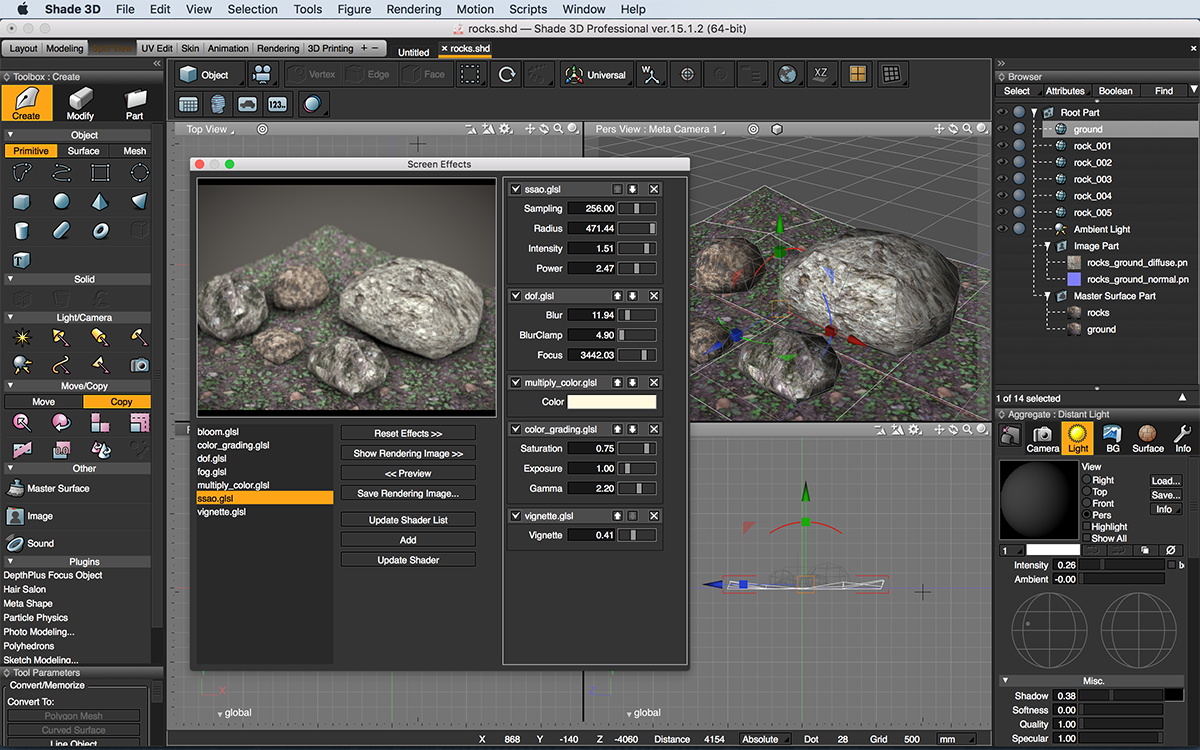
Task: Select the Front view radio button
Action: (1087, 503)
